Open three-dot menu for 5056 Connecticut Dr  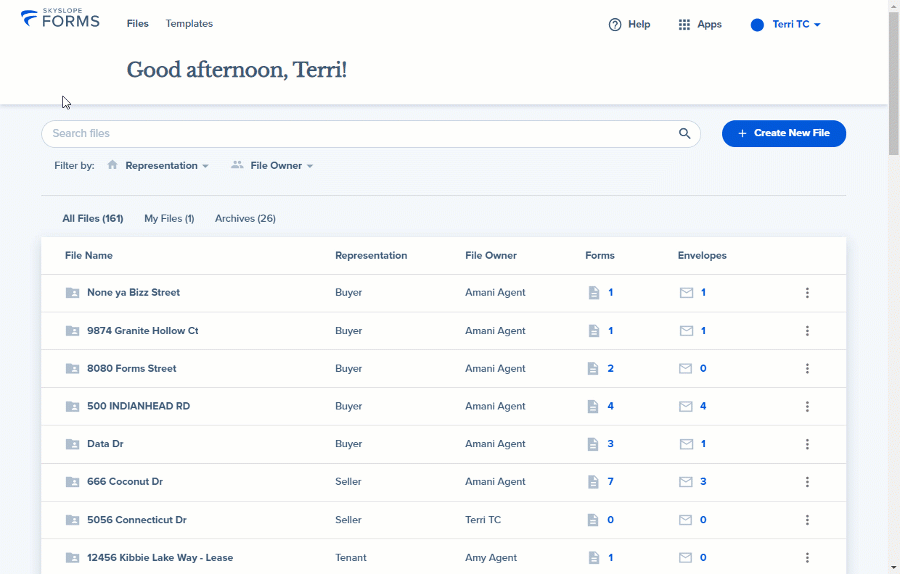(807, 519)
